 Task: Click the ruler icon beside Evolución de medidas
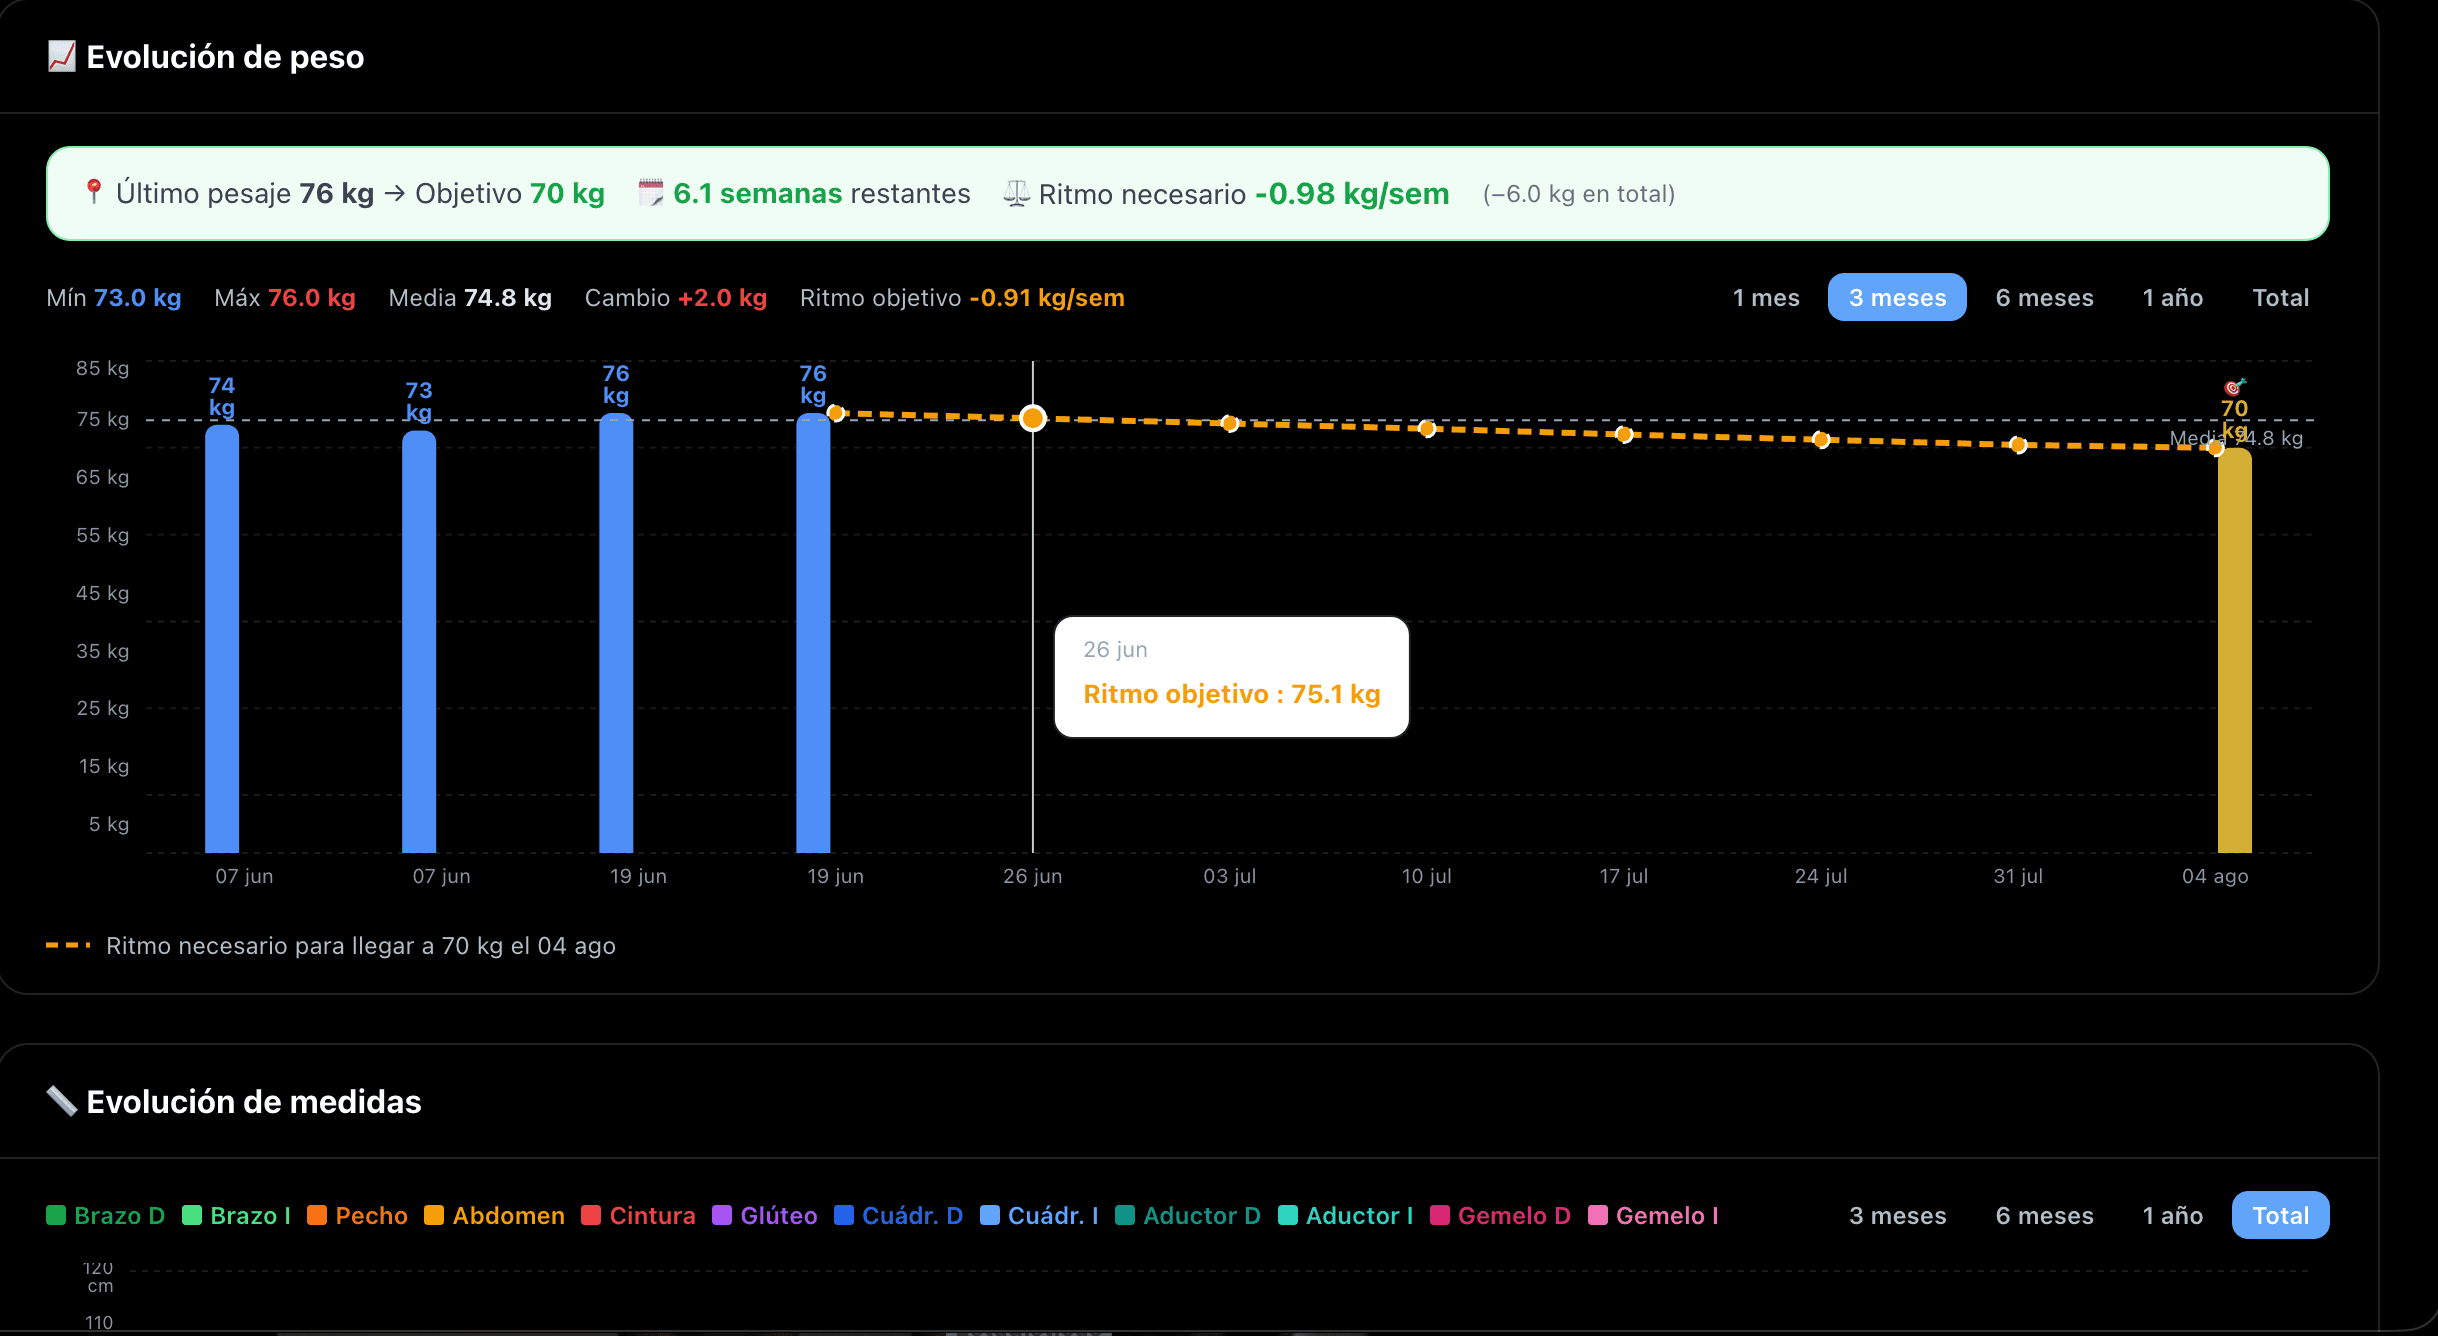pos(62,1101)
